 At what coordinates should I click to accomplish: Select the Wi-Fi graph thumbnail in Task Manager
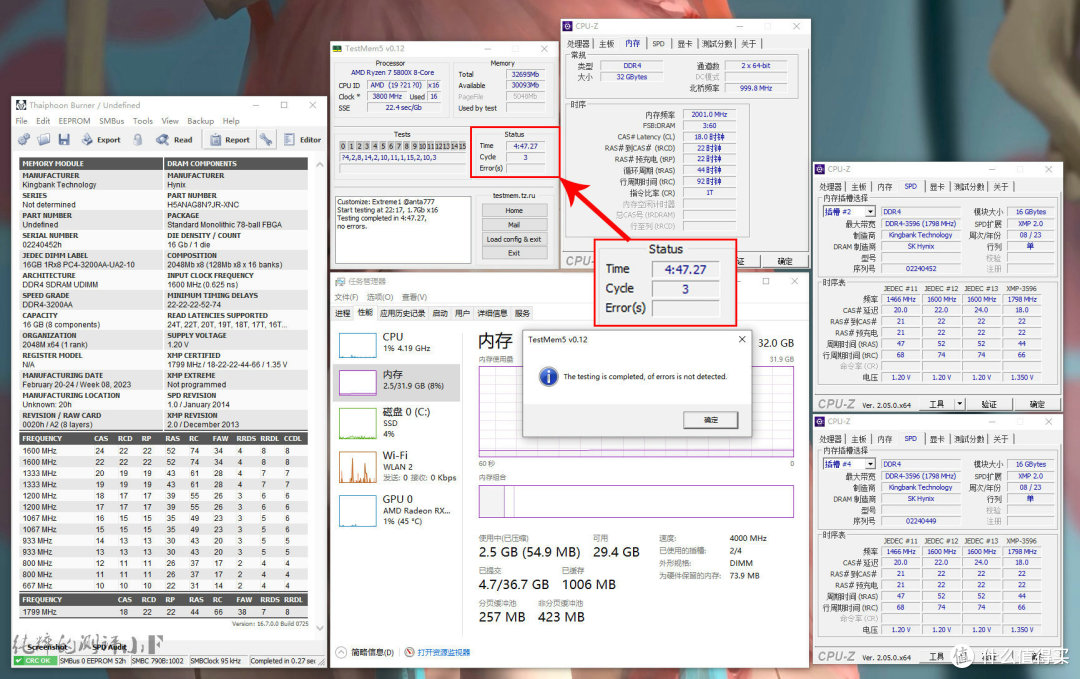357,467
